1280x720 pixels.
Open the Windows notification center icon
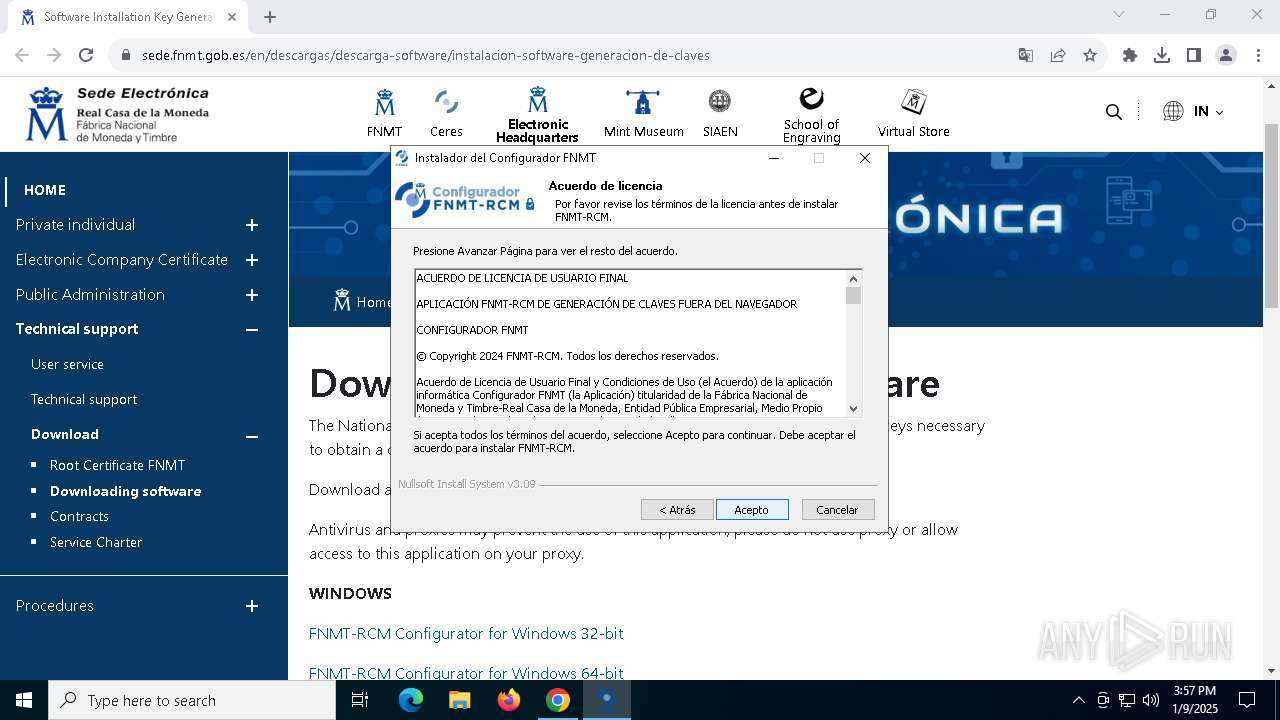pyautogui.click(x=1247, y=700)
